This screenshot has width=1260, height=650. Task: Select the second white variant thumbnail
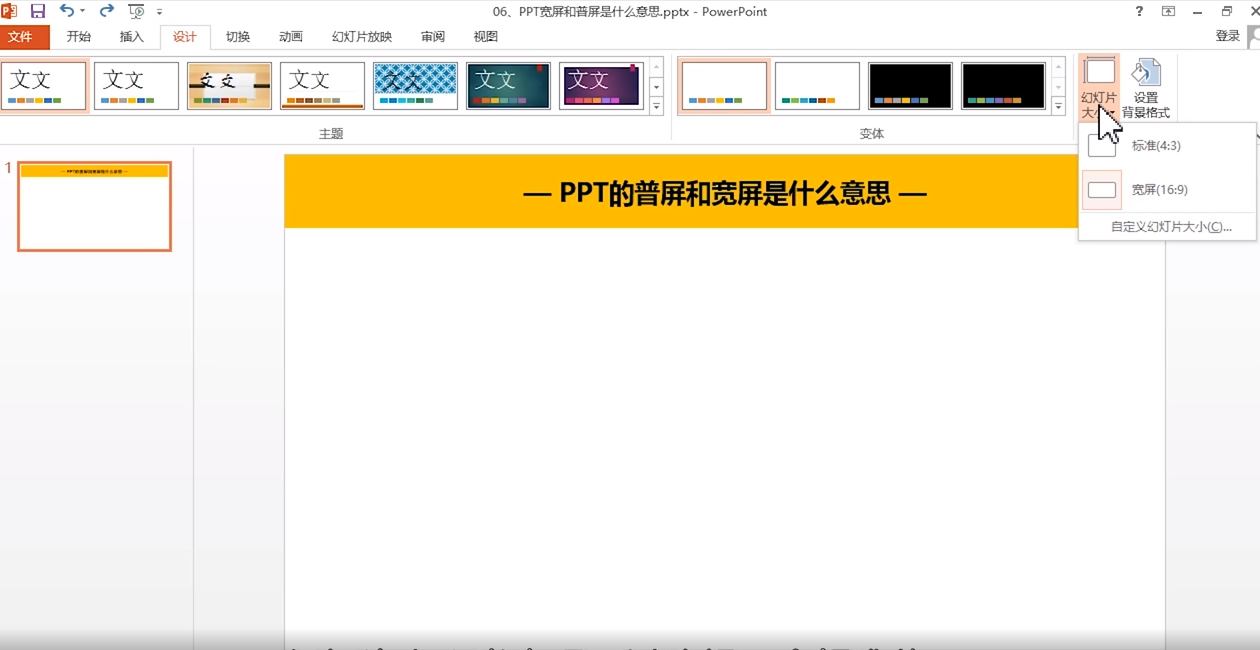pyautogui.click(x=818, y=86)
